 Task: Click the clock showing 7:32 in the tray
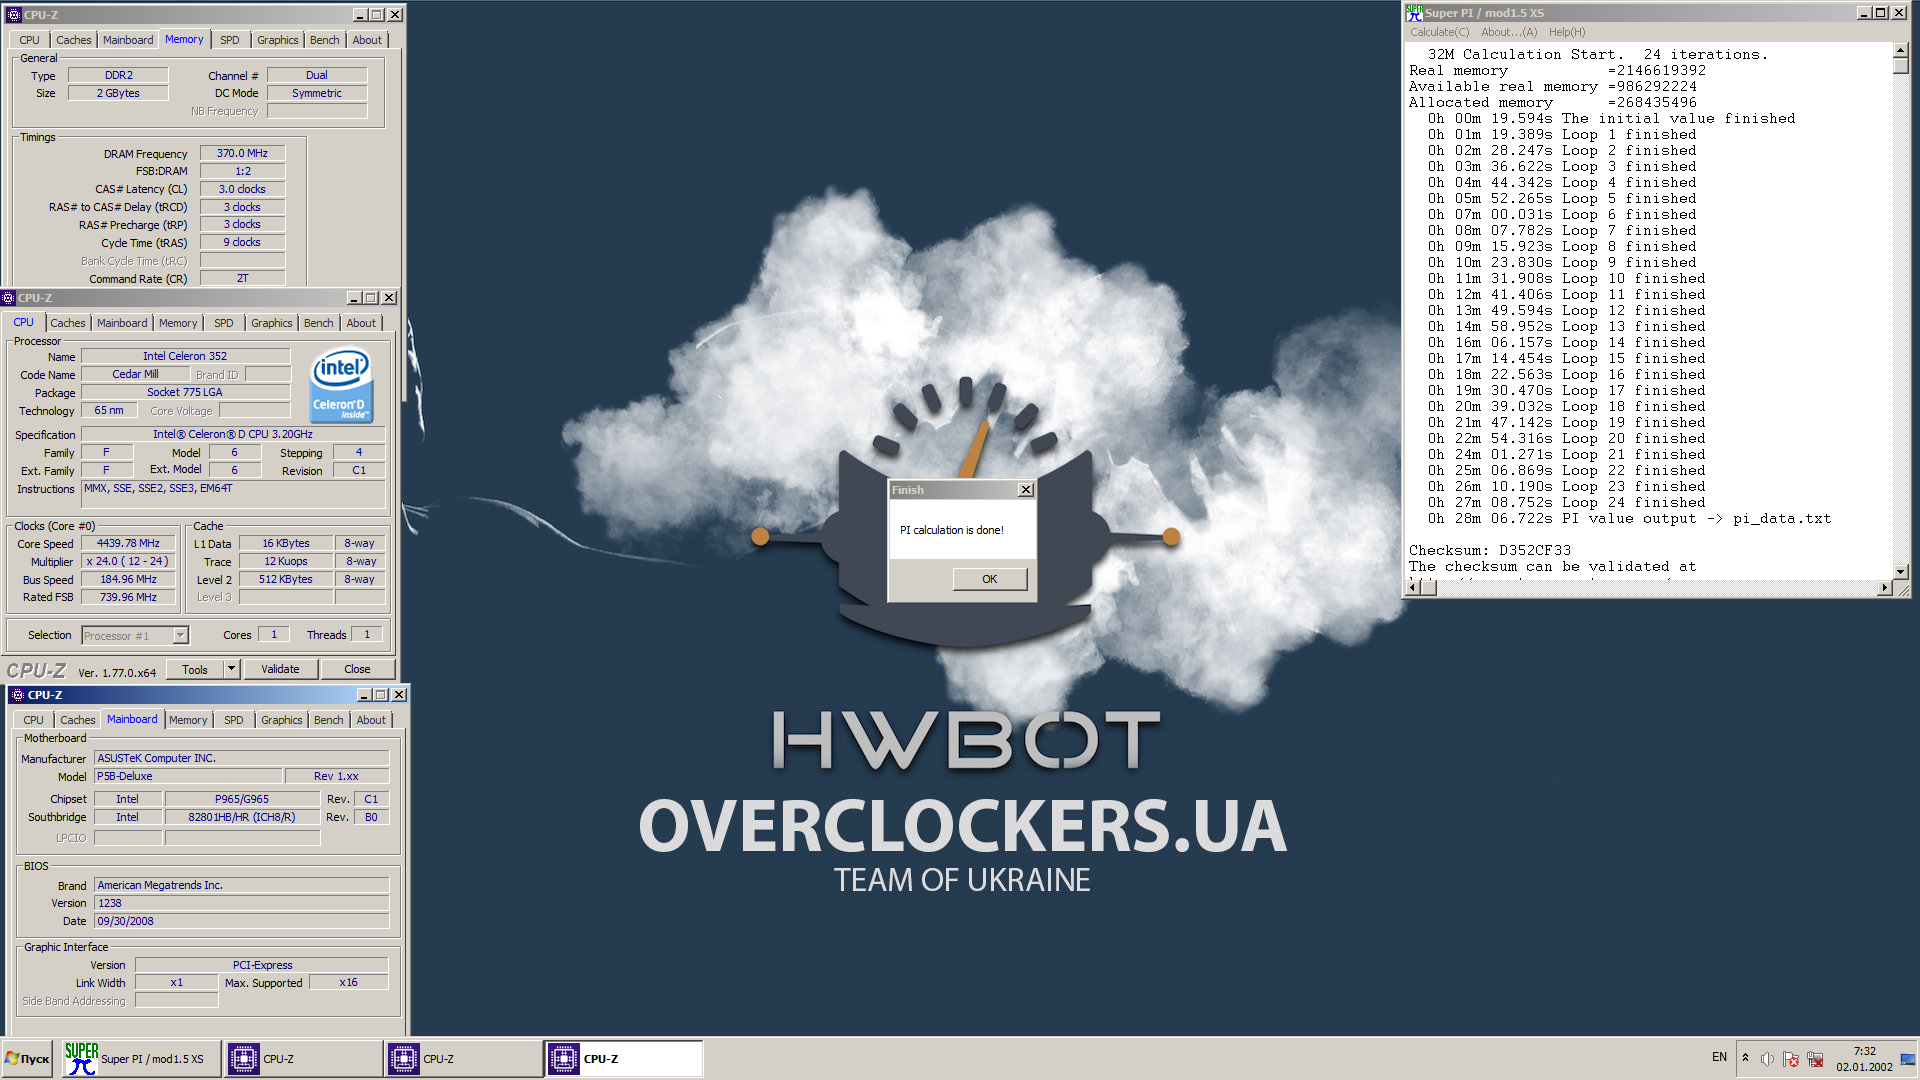[1864, 1051]
